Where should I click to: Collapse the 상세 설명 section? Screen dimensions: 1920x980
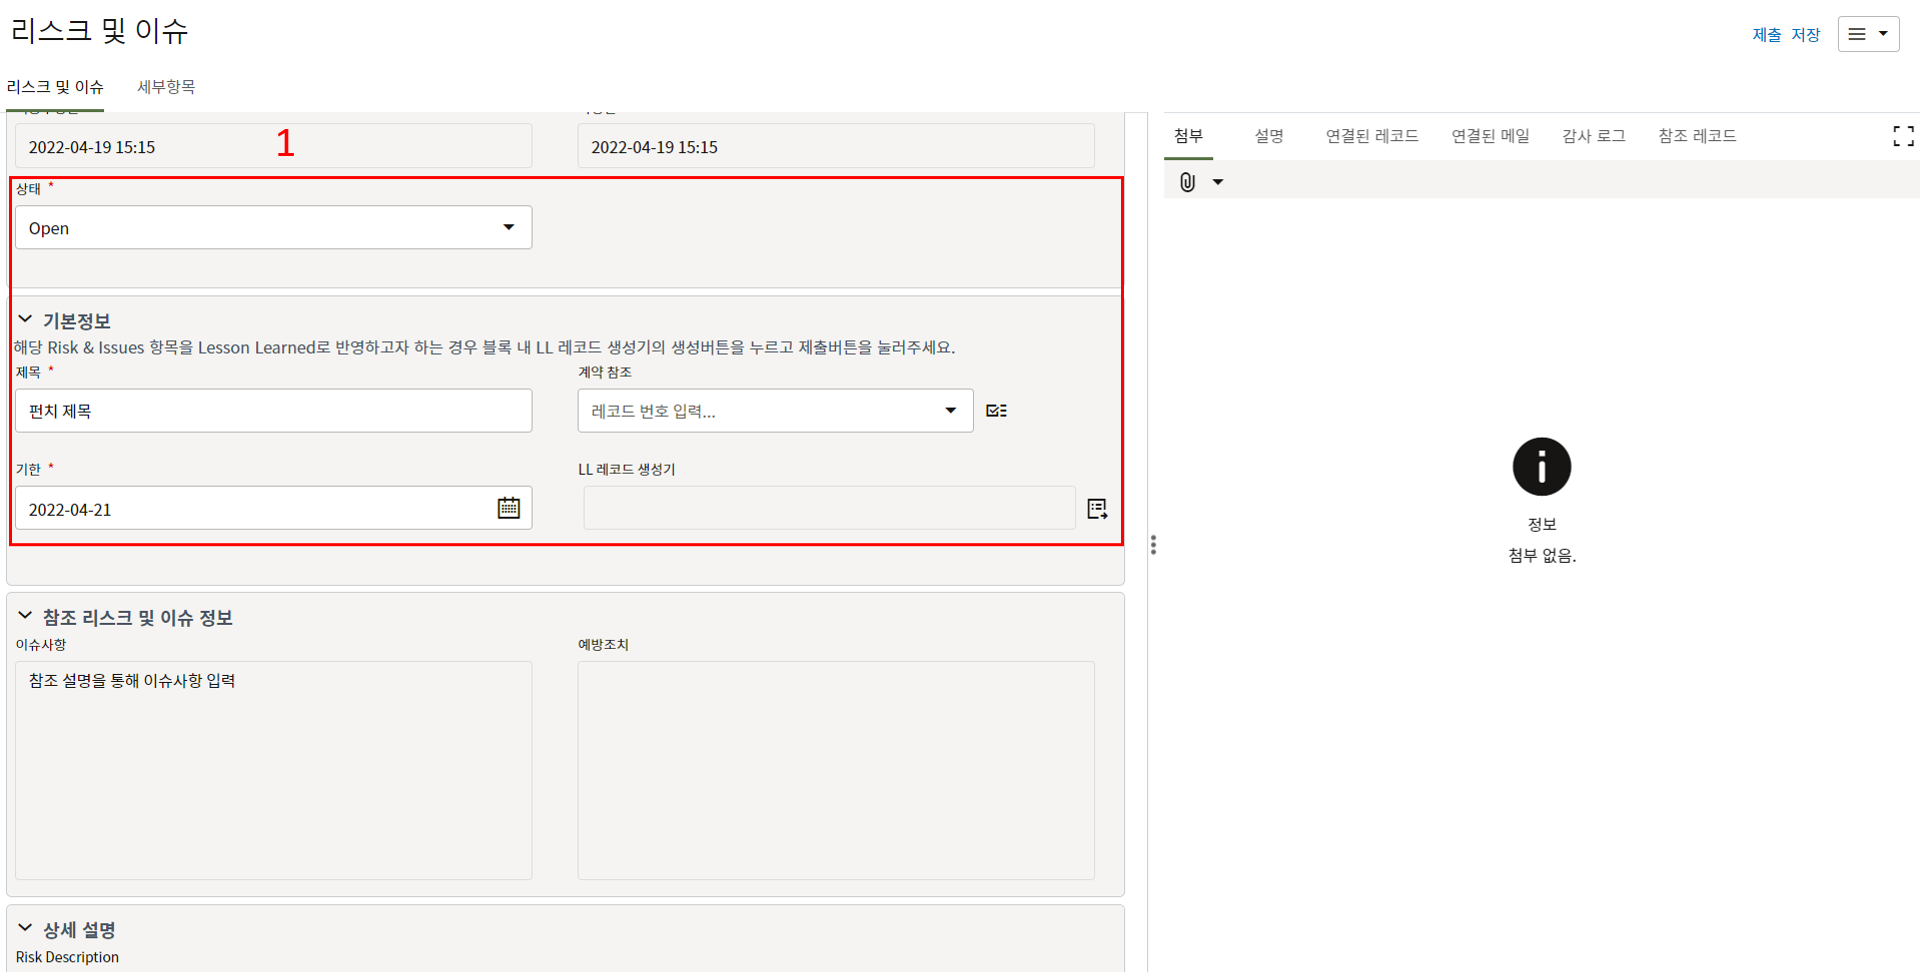point(25,929)
